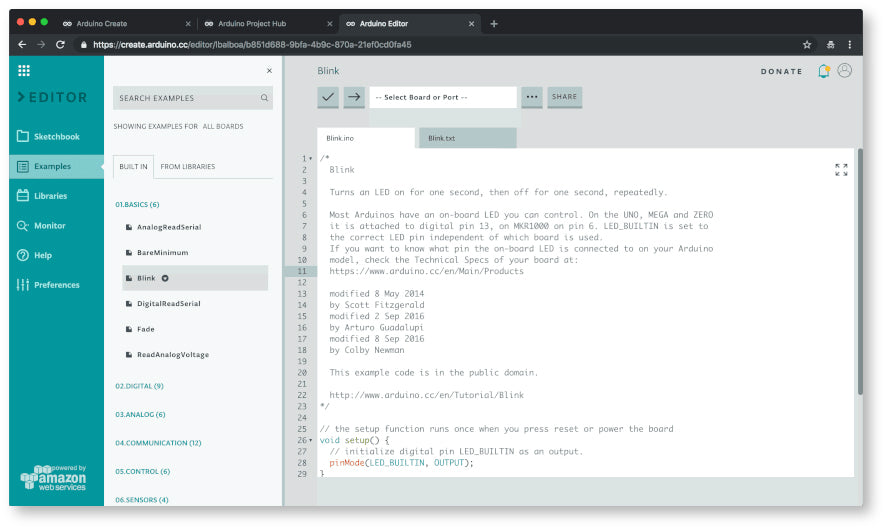Open the apps grid icon
This screenshot has height=529, width=886.
pos(24,71)
